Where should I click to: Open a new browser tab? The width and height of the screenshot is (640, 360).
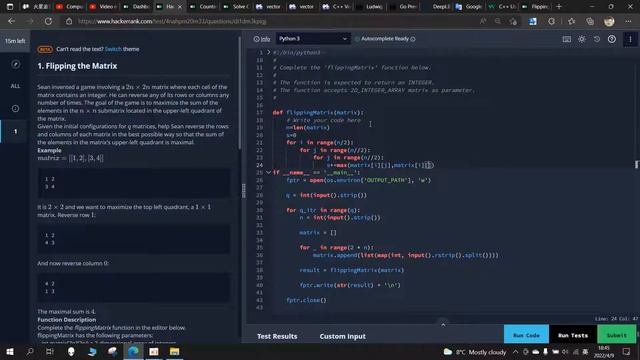coord(559,7)
